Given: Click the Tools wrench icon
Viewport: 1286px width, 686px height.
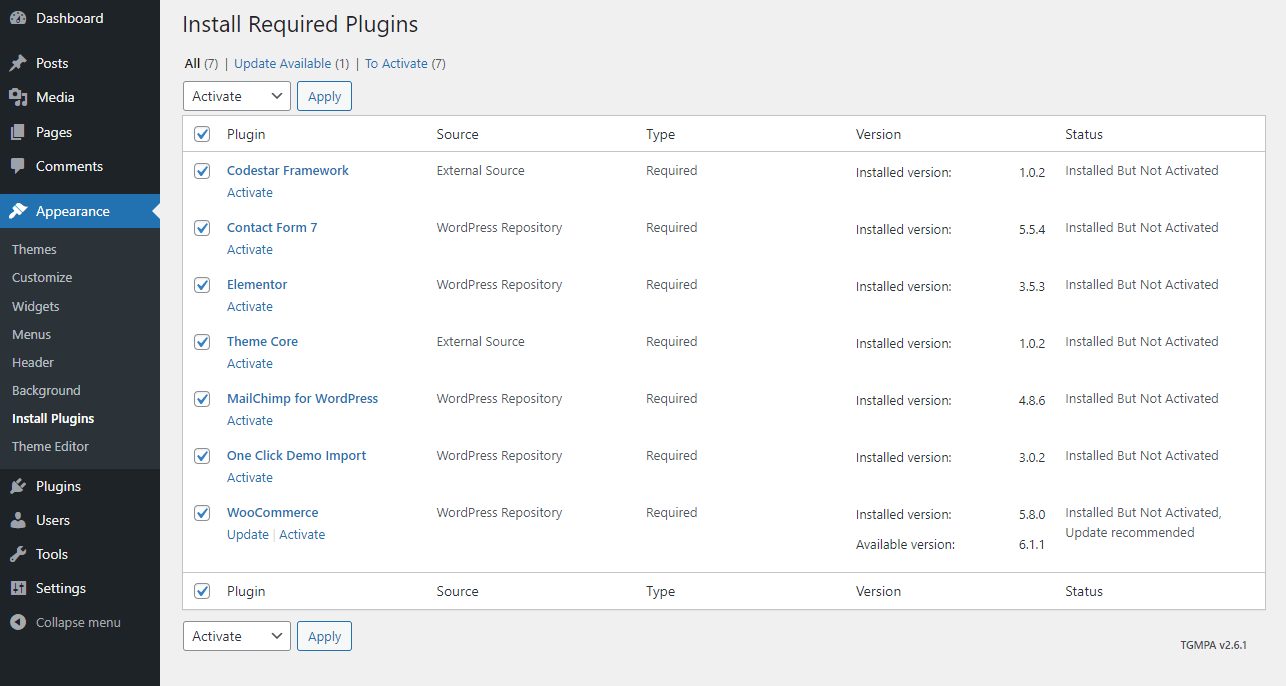Looking at the screenshot, I should point(18,554).
